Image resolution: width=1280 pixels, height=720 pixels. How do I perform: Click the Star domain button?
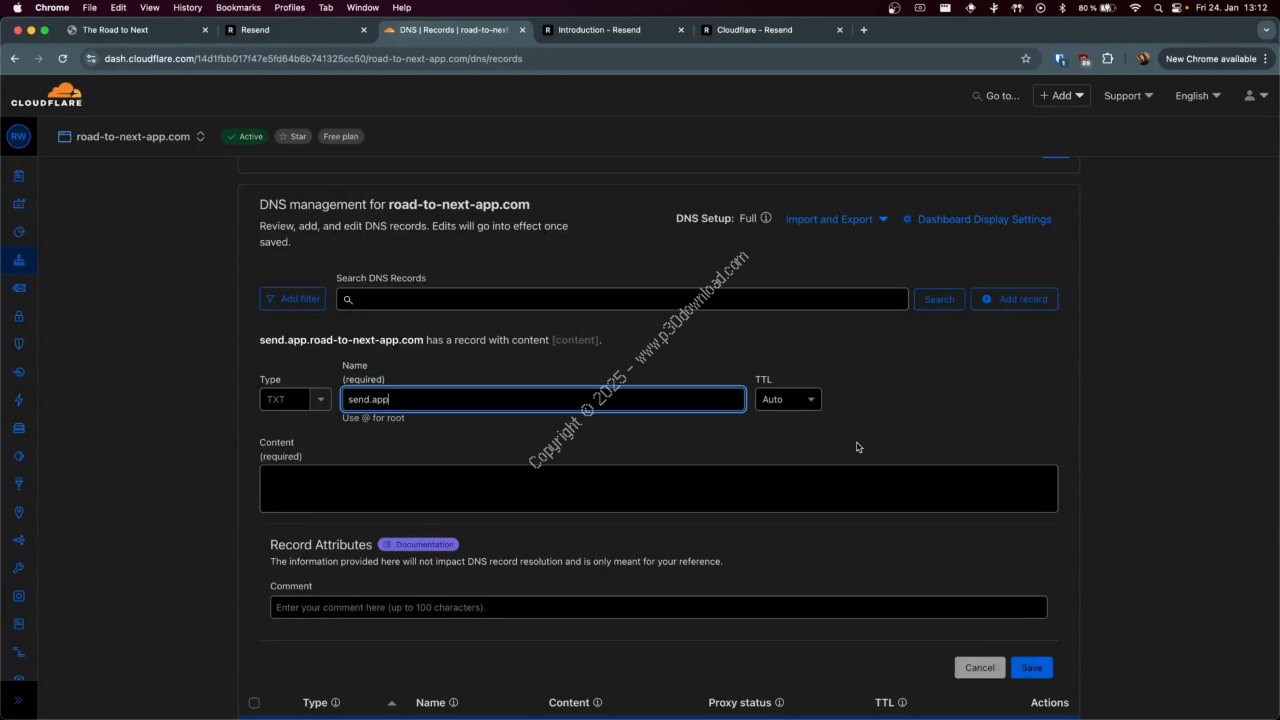[293, 136]
